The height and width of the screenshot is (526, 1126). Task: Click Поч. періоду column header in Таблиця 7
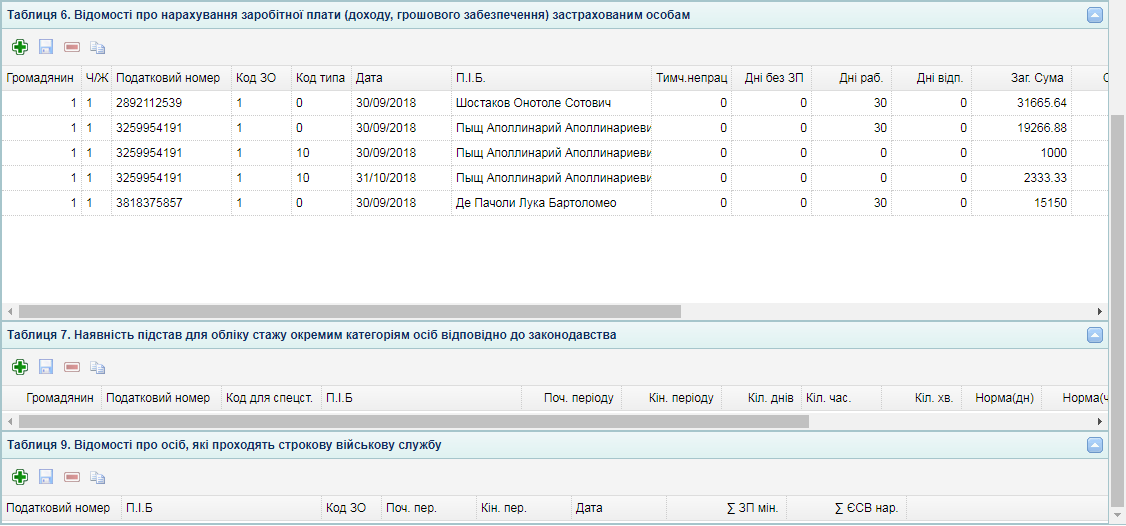(571, 398)
